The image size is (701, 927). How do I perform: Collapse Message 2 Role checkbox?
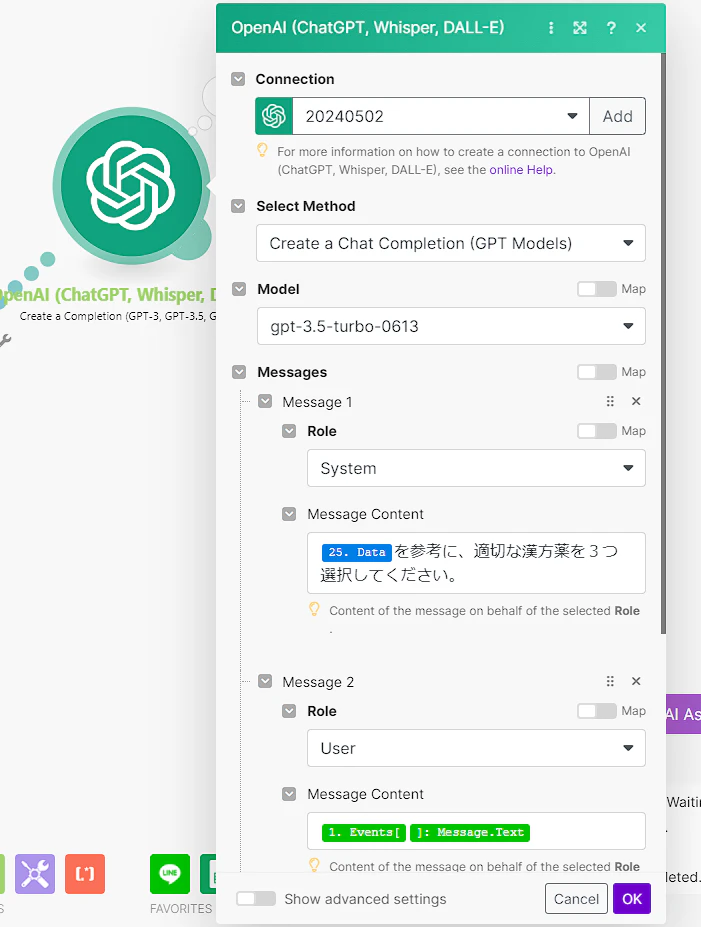click(x=289, y=711)
